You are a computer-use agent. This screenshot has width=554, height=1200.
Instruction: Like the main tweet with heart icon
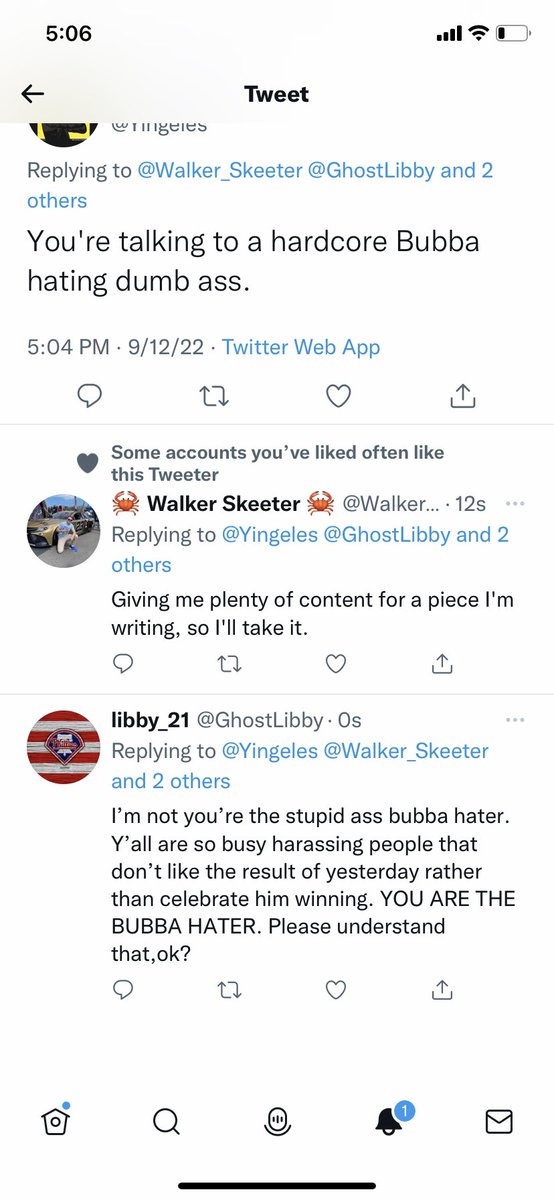(339, 396)
